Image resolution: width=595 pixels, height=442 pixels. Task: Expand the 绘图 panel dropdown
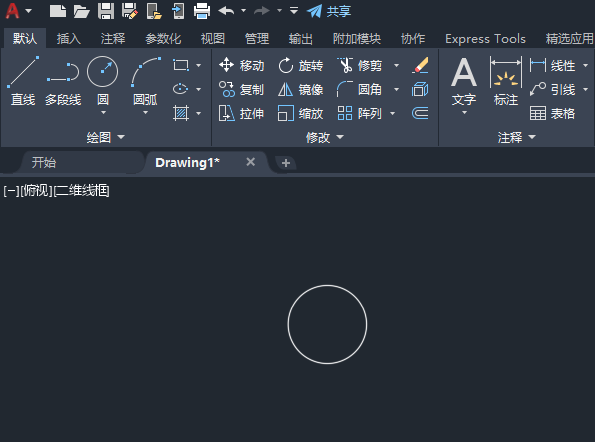(x=121, y=137)
